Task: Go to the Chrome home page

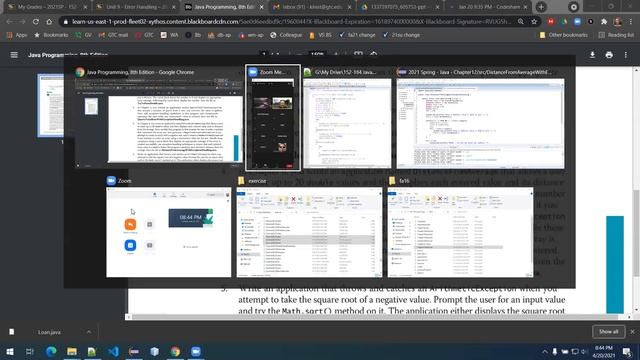Action: (x=49, y=22)
